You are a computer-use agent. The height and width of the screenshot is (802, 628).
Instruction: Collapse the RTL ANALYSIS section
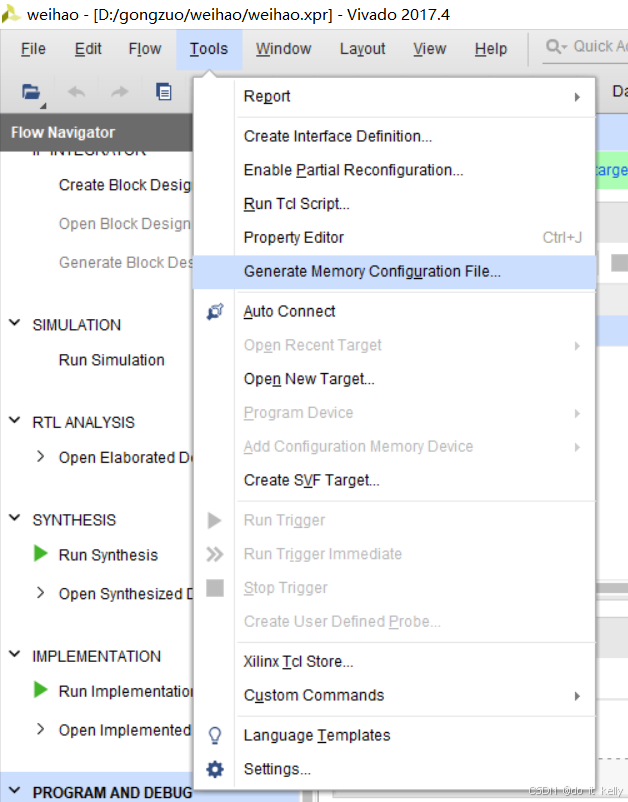point(15,421)
